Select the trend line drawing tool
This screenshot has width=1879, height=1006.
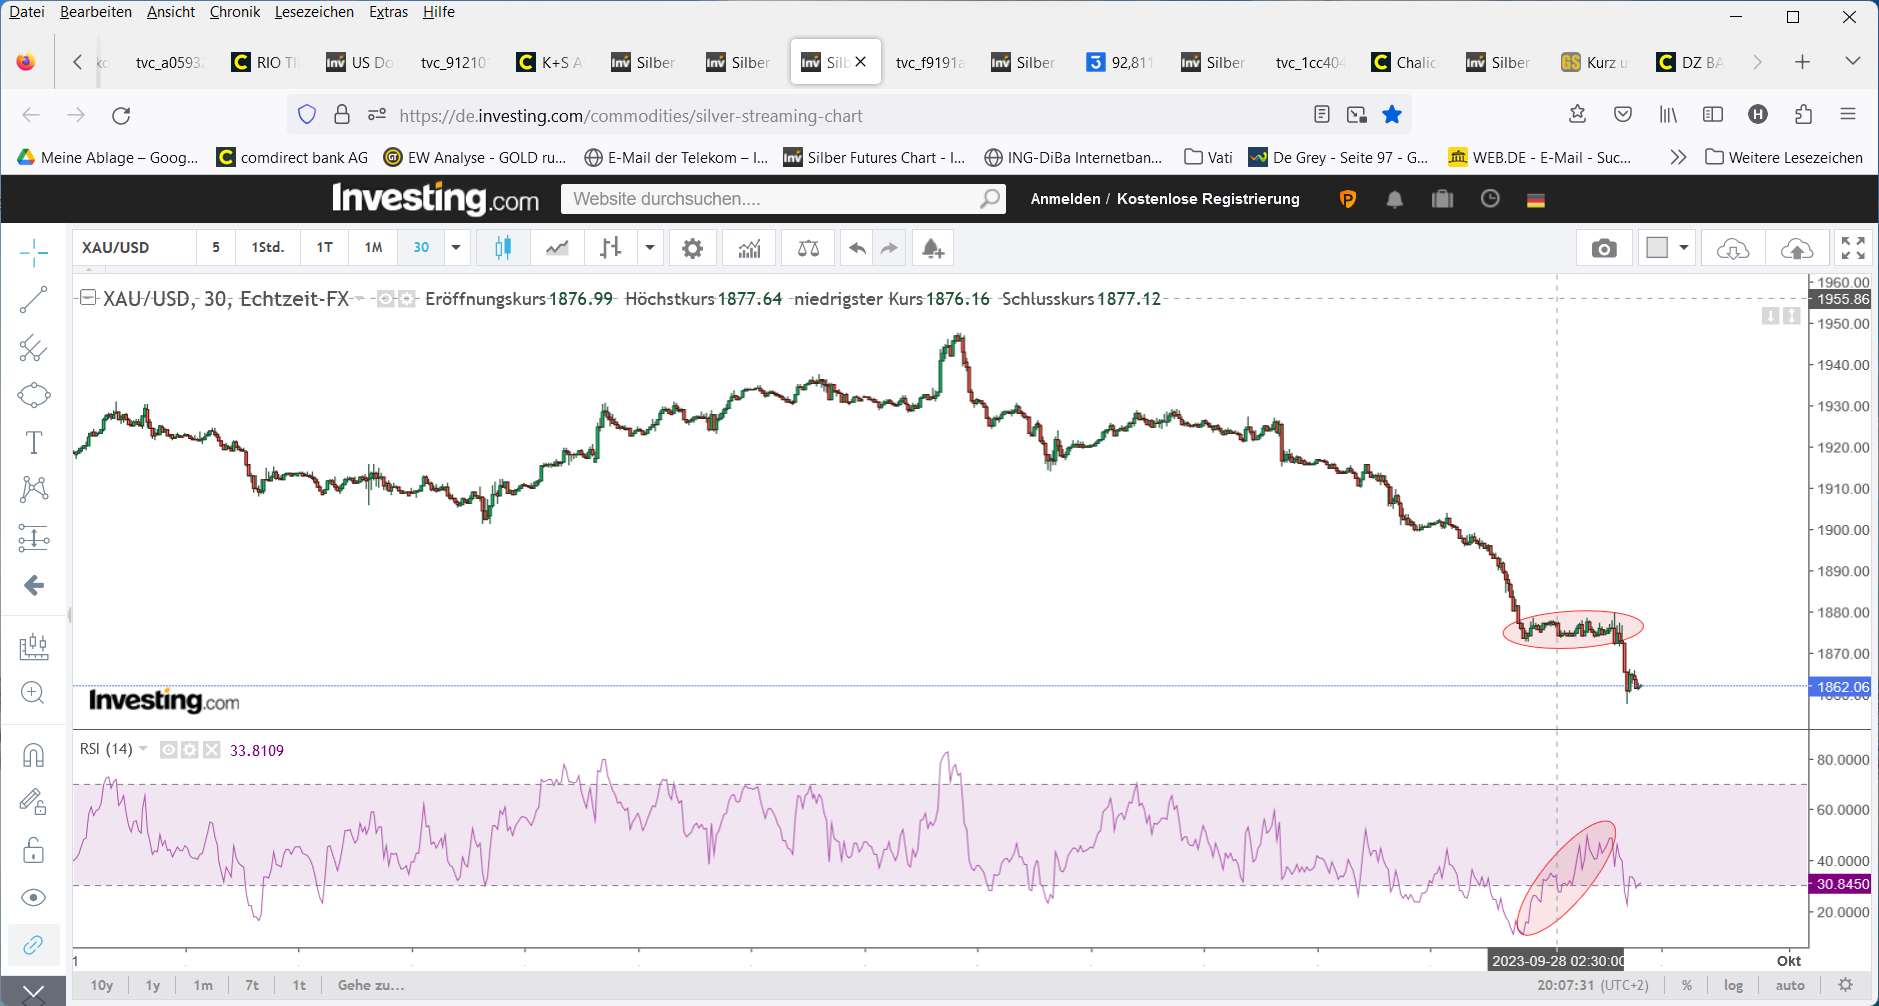point(33,299)
